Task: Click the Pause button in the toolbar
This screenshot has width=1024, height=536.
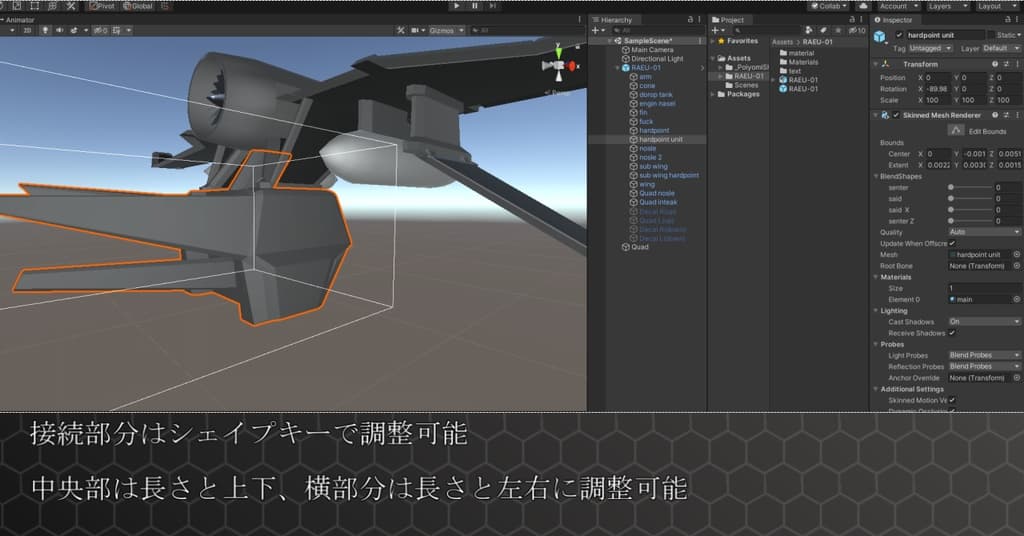Action: [474, 5]
